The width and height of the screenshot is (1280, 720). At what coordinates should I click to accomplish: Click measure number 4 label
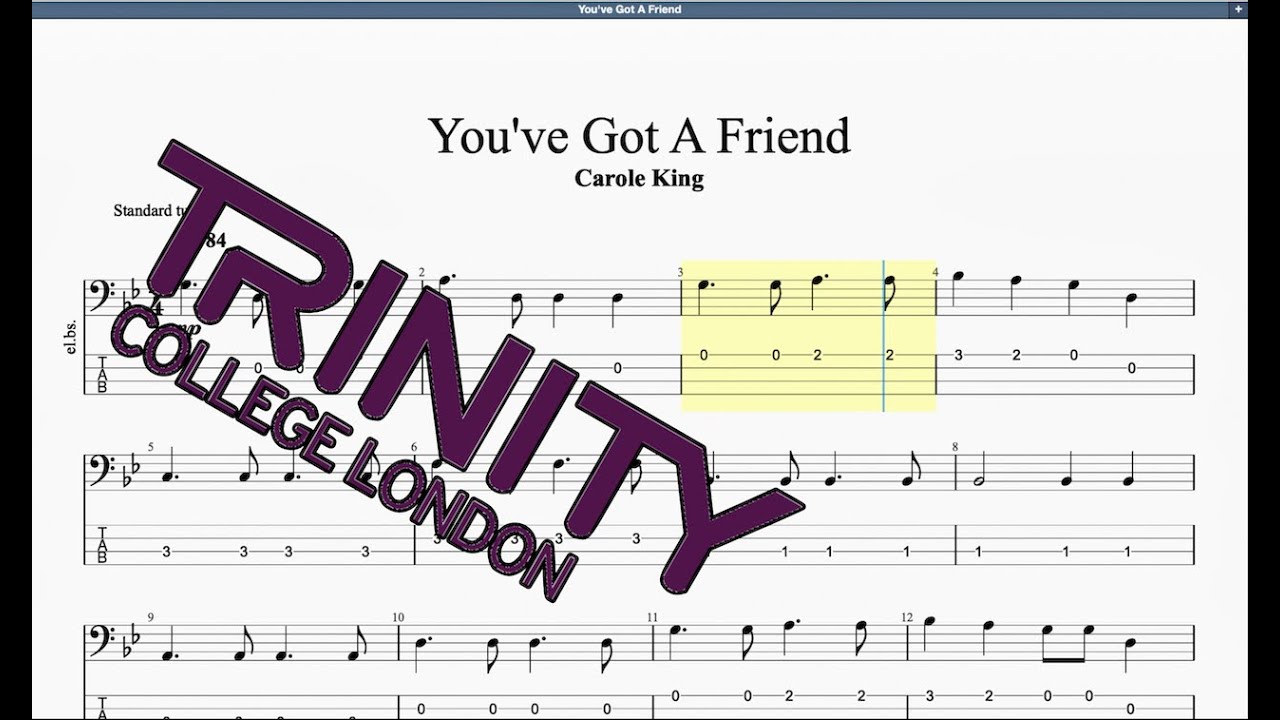pos(935,272)
